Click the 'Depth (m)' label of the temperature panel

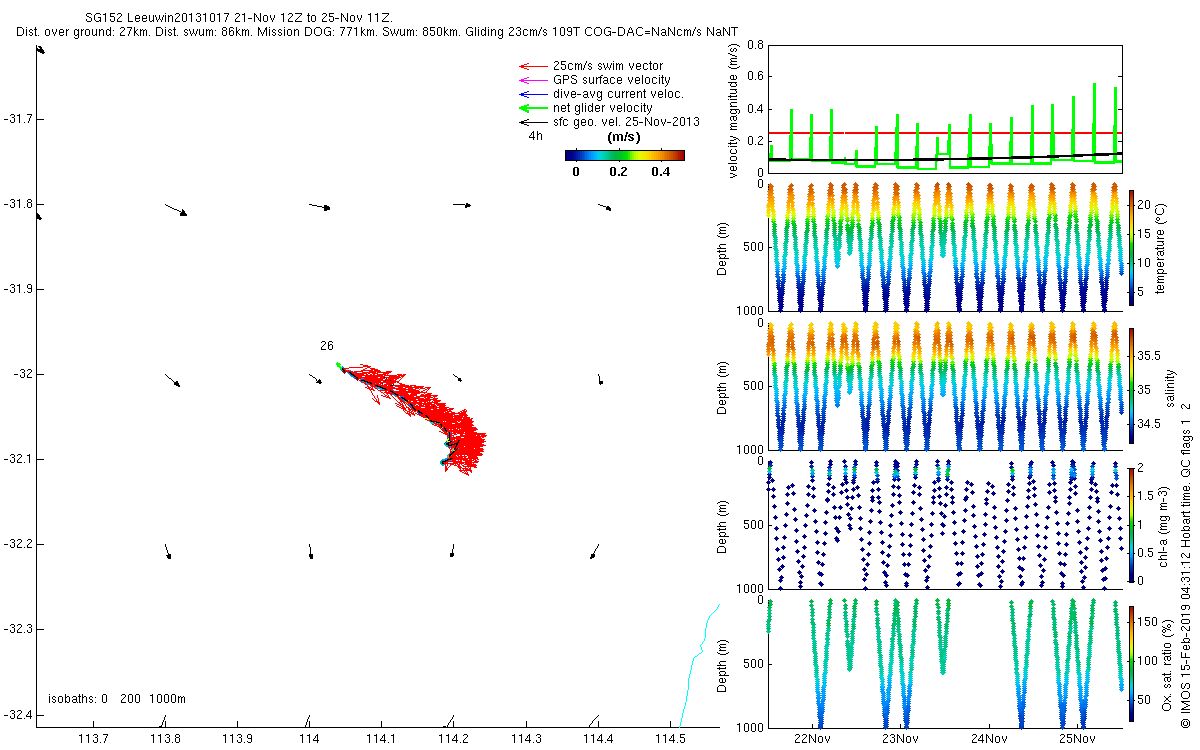tap(723, 248)
